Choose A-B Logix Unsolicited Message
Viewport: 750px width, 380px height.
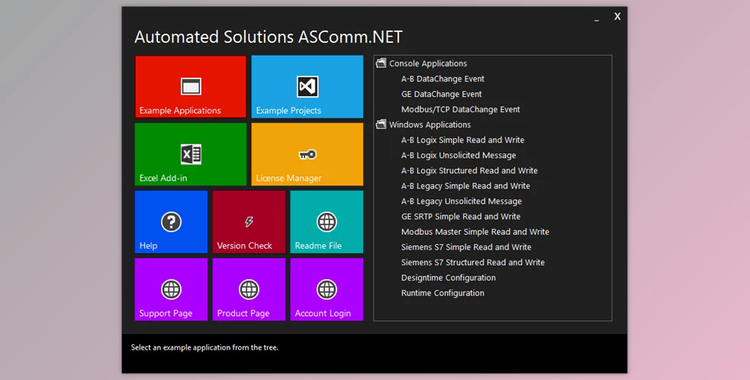(458, 155)
